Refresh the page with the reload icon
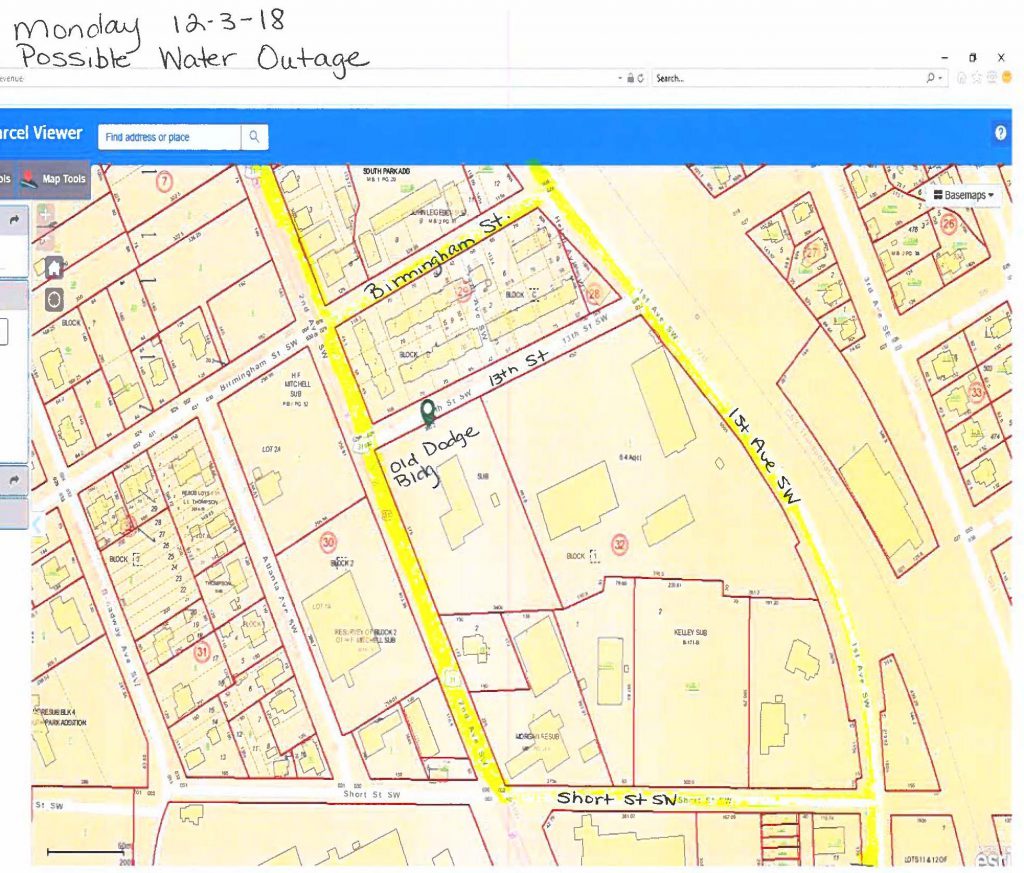 click(x=641, y=78)
